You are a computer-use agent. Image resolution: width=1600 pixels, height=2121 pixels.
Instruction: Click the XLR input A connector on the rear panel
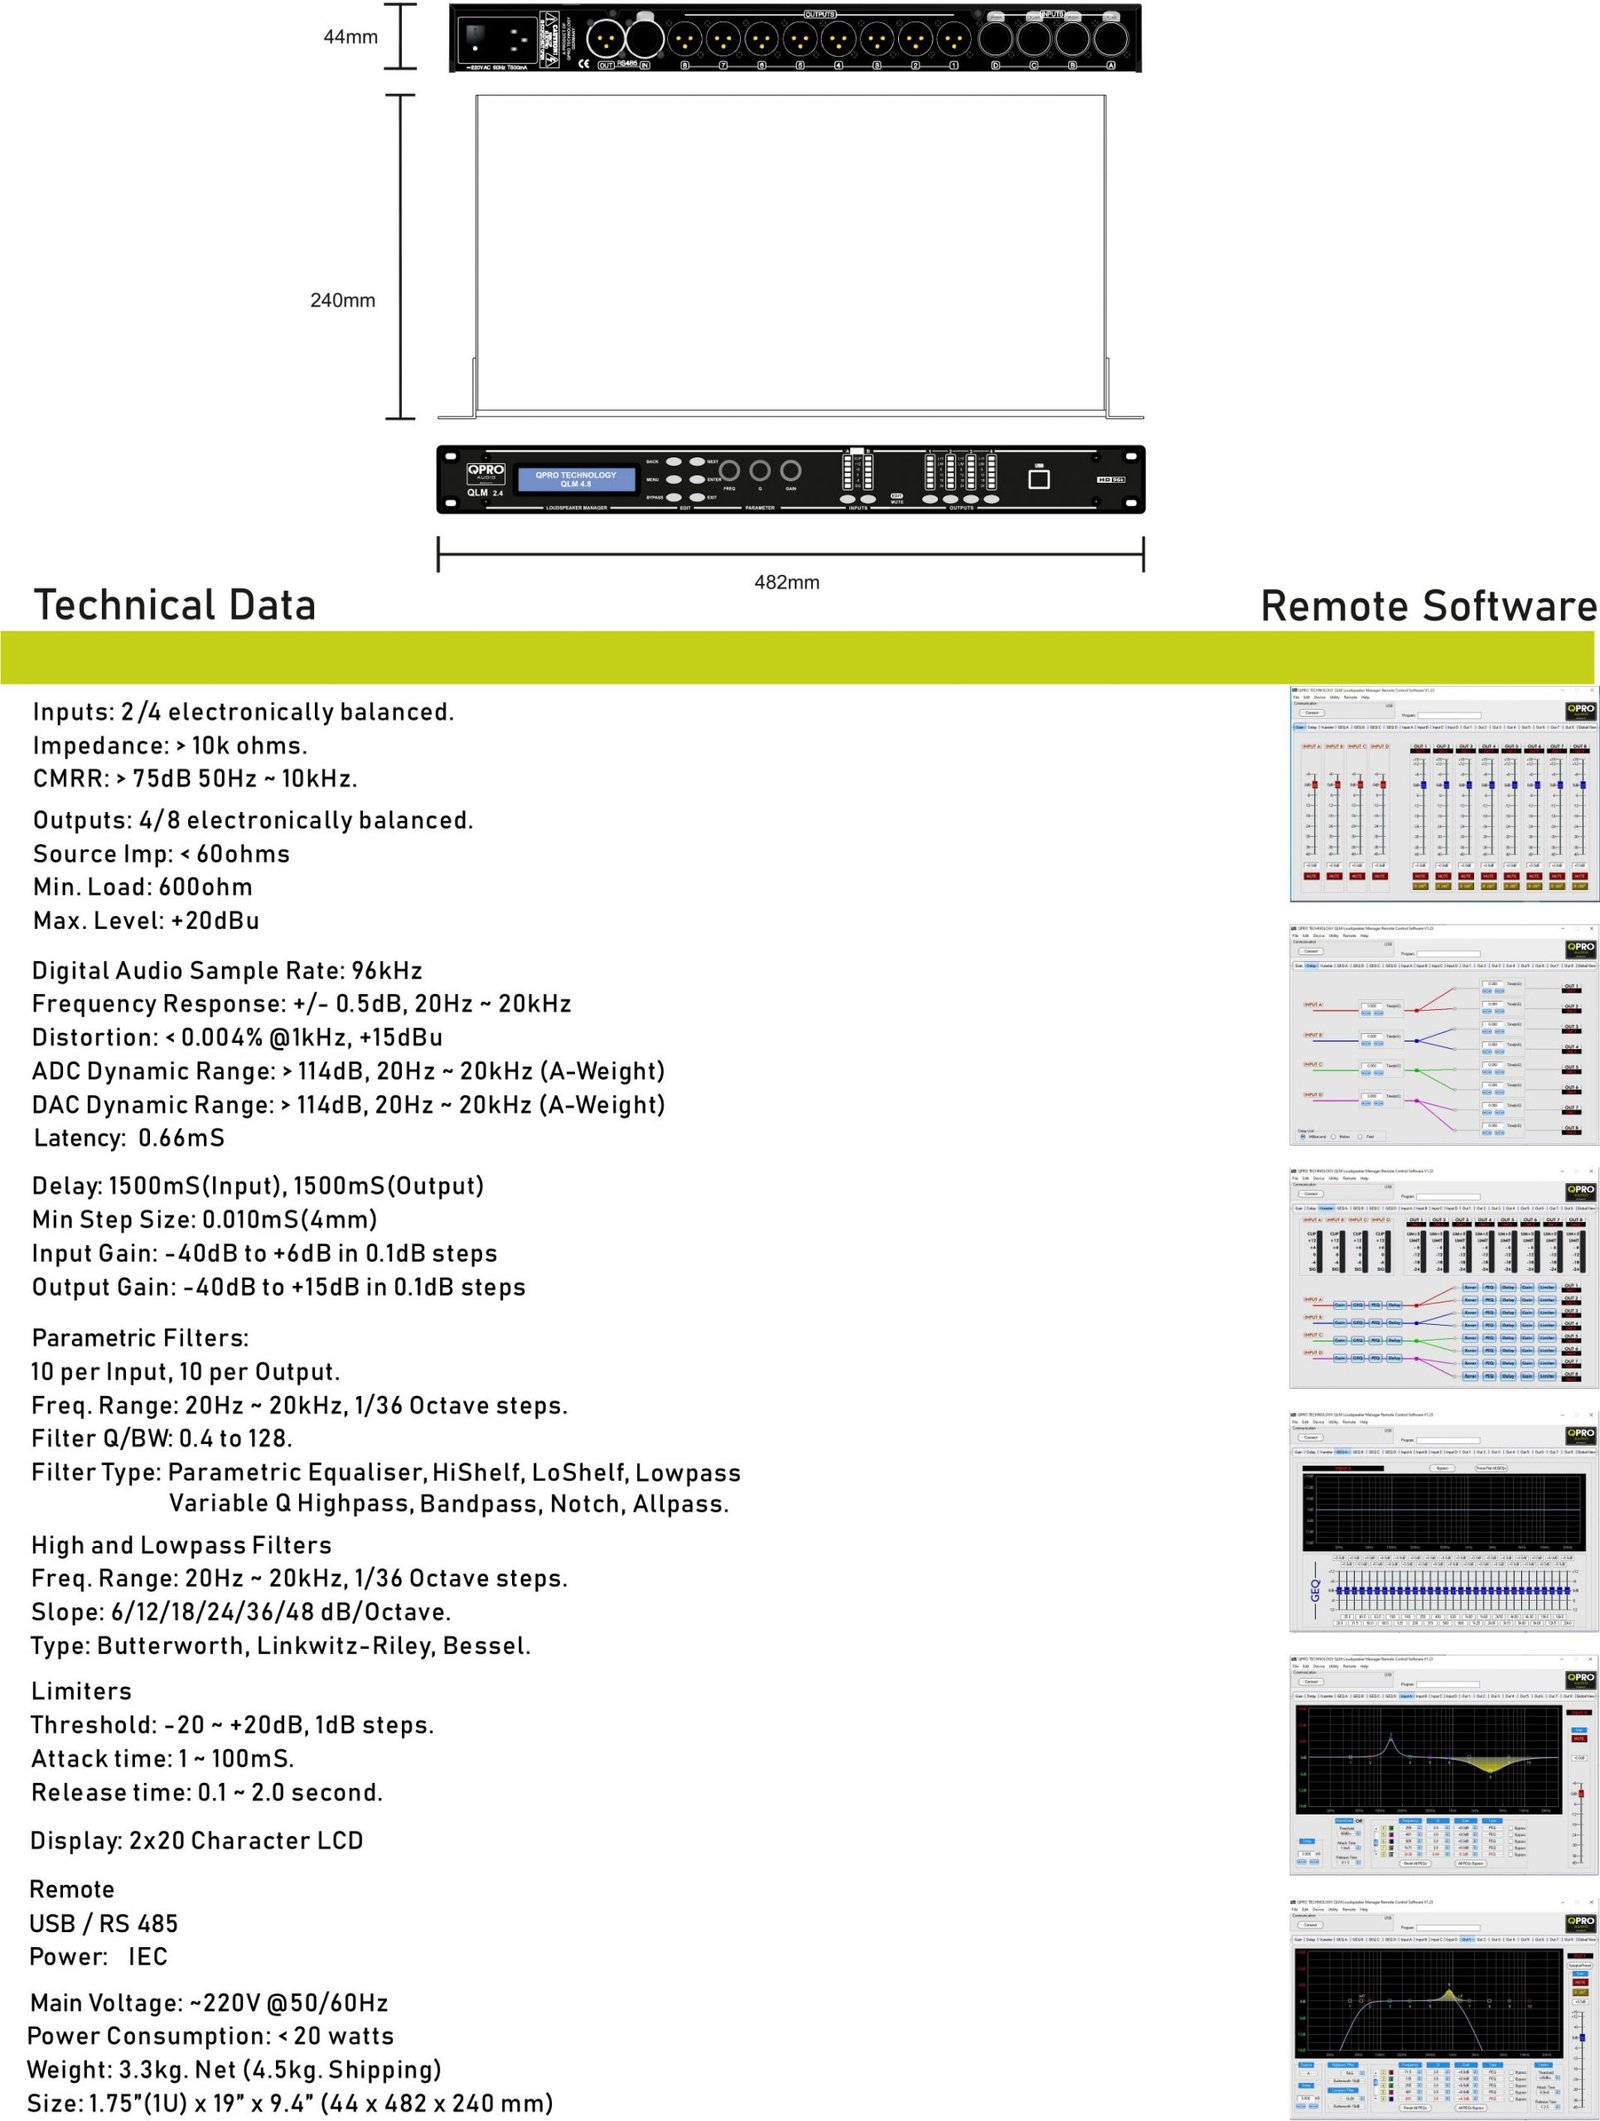pyautogui.click(x=1110, y=39)
